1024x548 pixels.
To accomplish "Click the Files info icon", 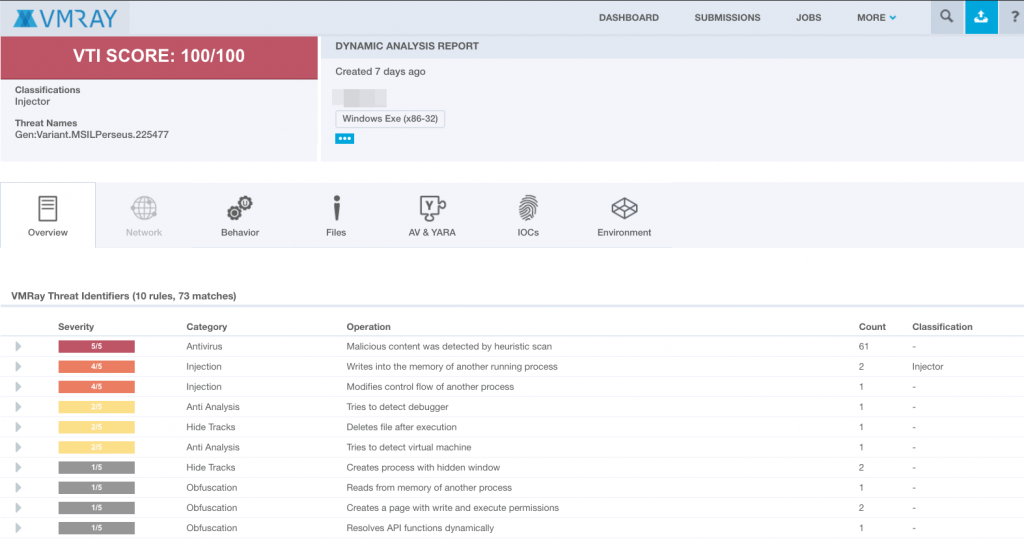I will point(336,208).
